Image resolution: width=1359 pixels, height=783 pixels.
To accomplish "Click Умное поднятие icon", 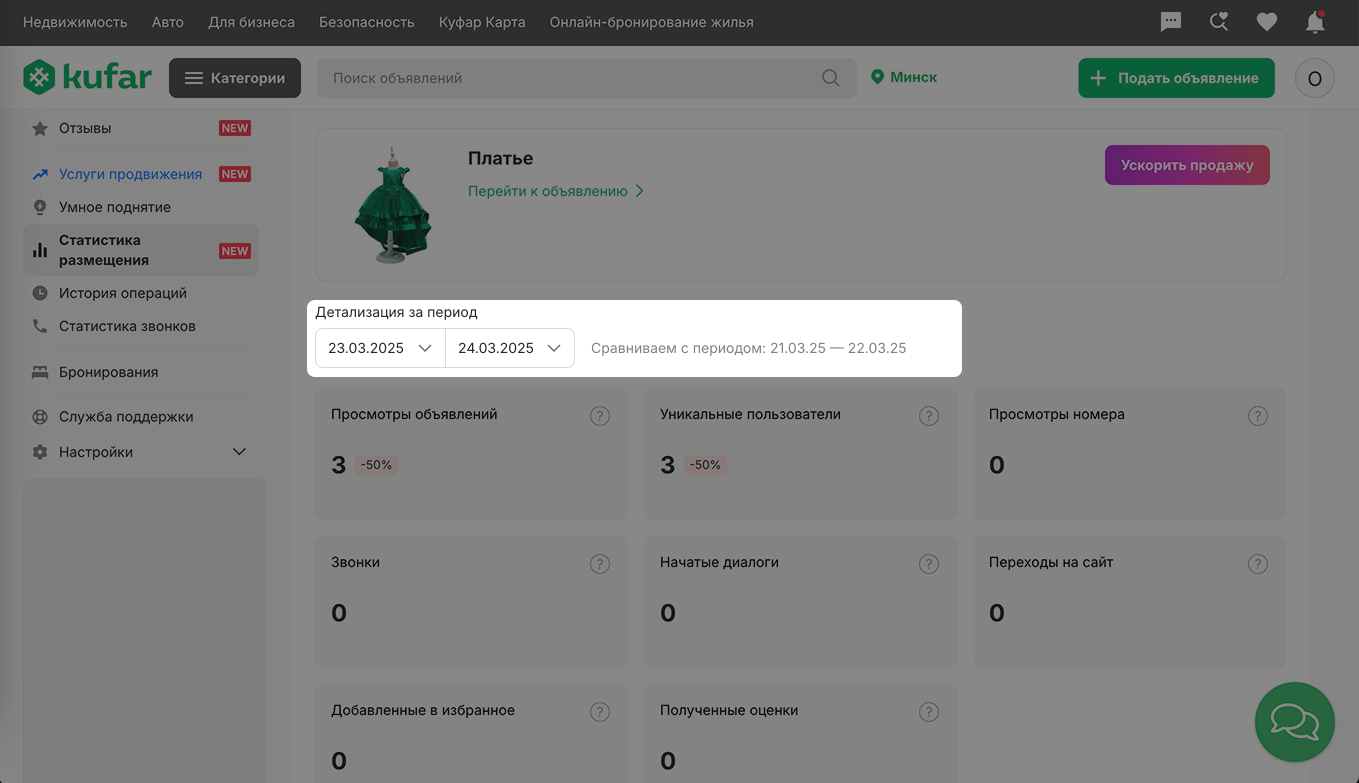I will 40,207.
